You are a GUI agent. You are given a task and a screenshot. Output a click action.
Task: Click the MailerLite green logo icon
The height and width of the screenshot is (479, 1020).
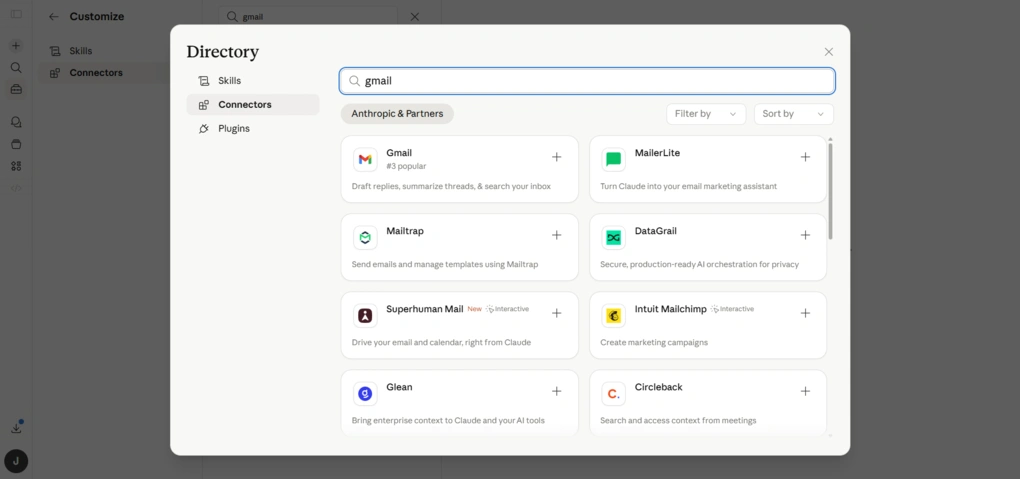pos(613,159)
